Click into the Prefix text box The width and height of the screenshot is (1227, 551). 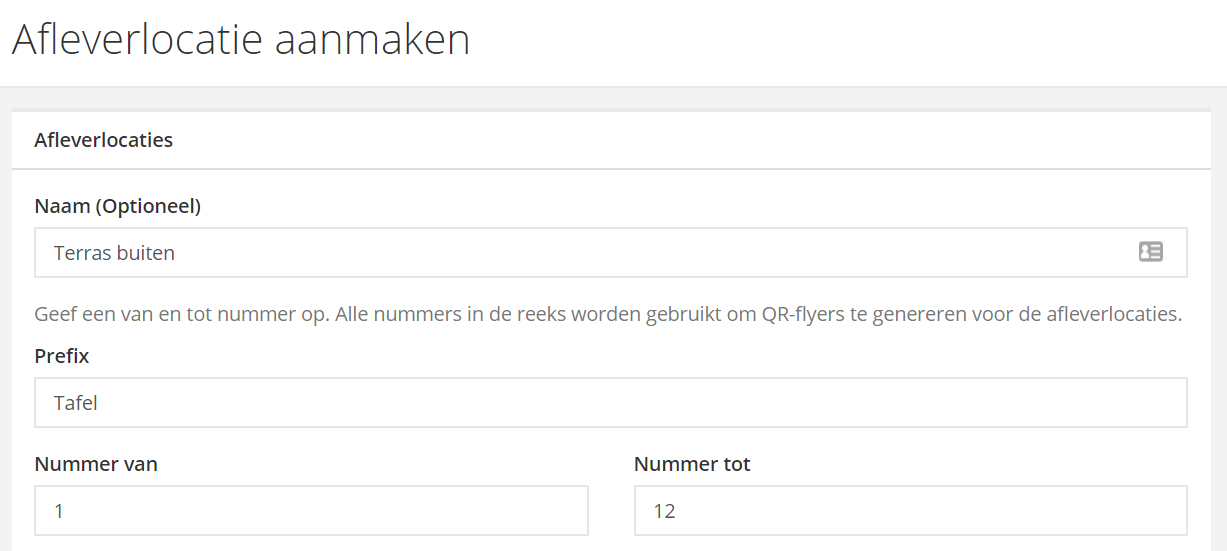610,402
